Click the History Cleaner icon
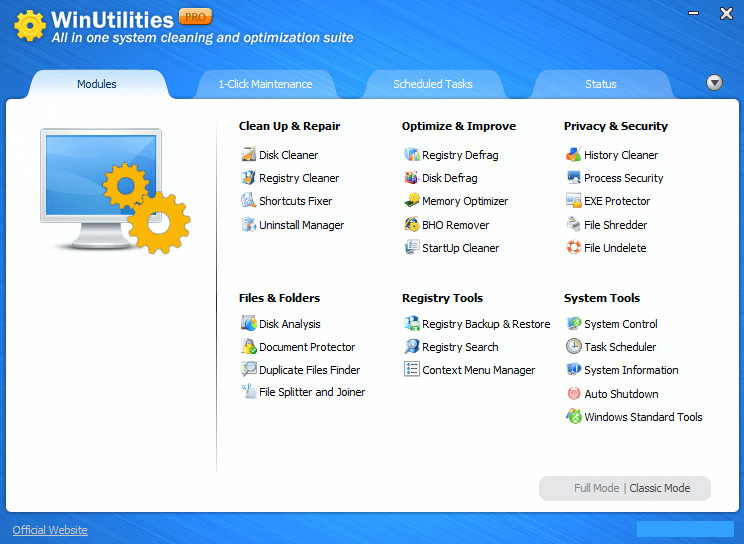 point(574,154)
